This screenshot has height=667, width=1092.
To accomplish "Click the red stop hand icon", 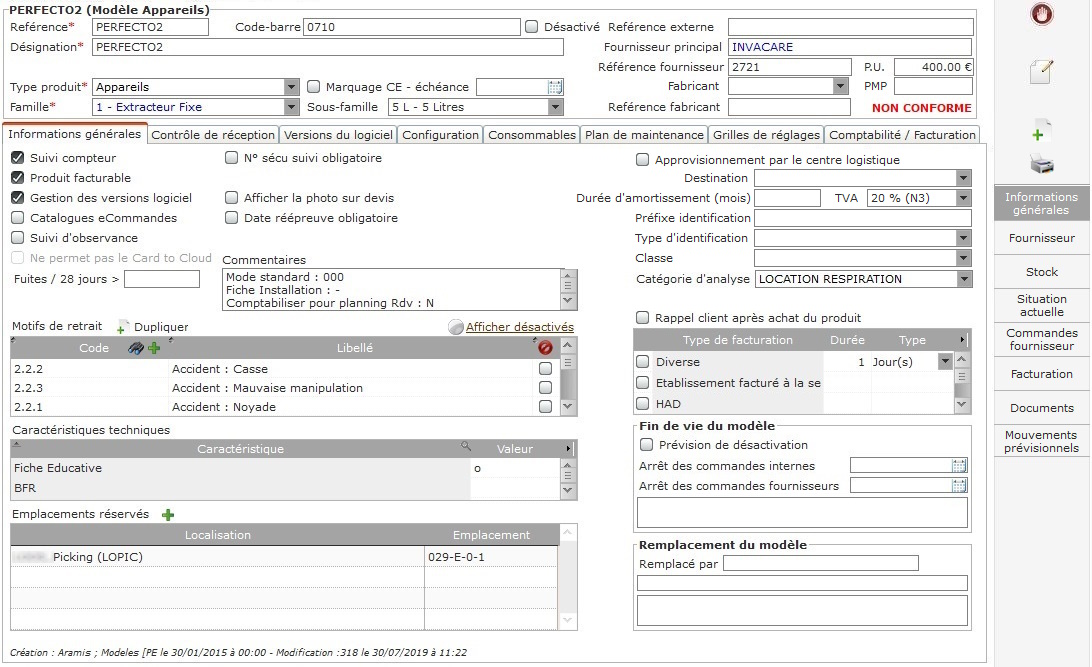I will pyautogui.click(x=1042, y=13).
